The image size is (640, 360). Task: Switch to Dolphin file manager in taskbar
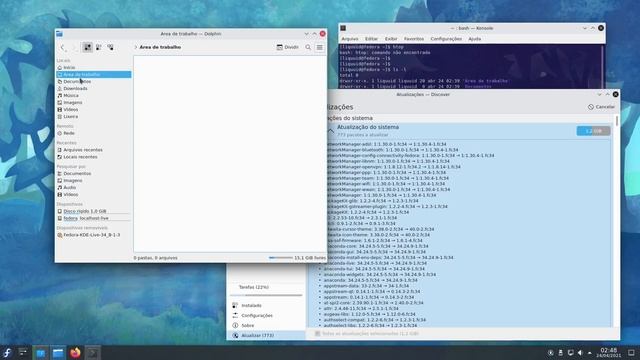point(58,353)
